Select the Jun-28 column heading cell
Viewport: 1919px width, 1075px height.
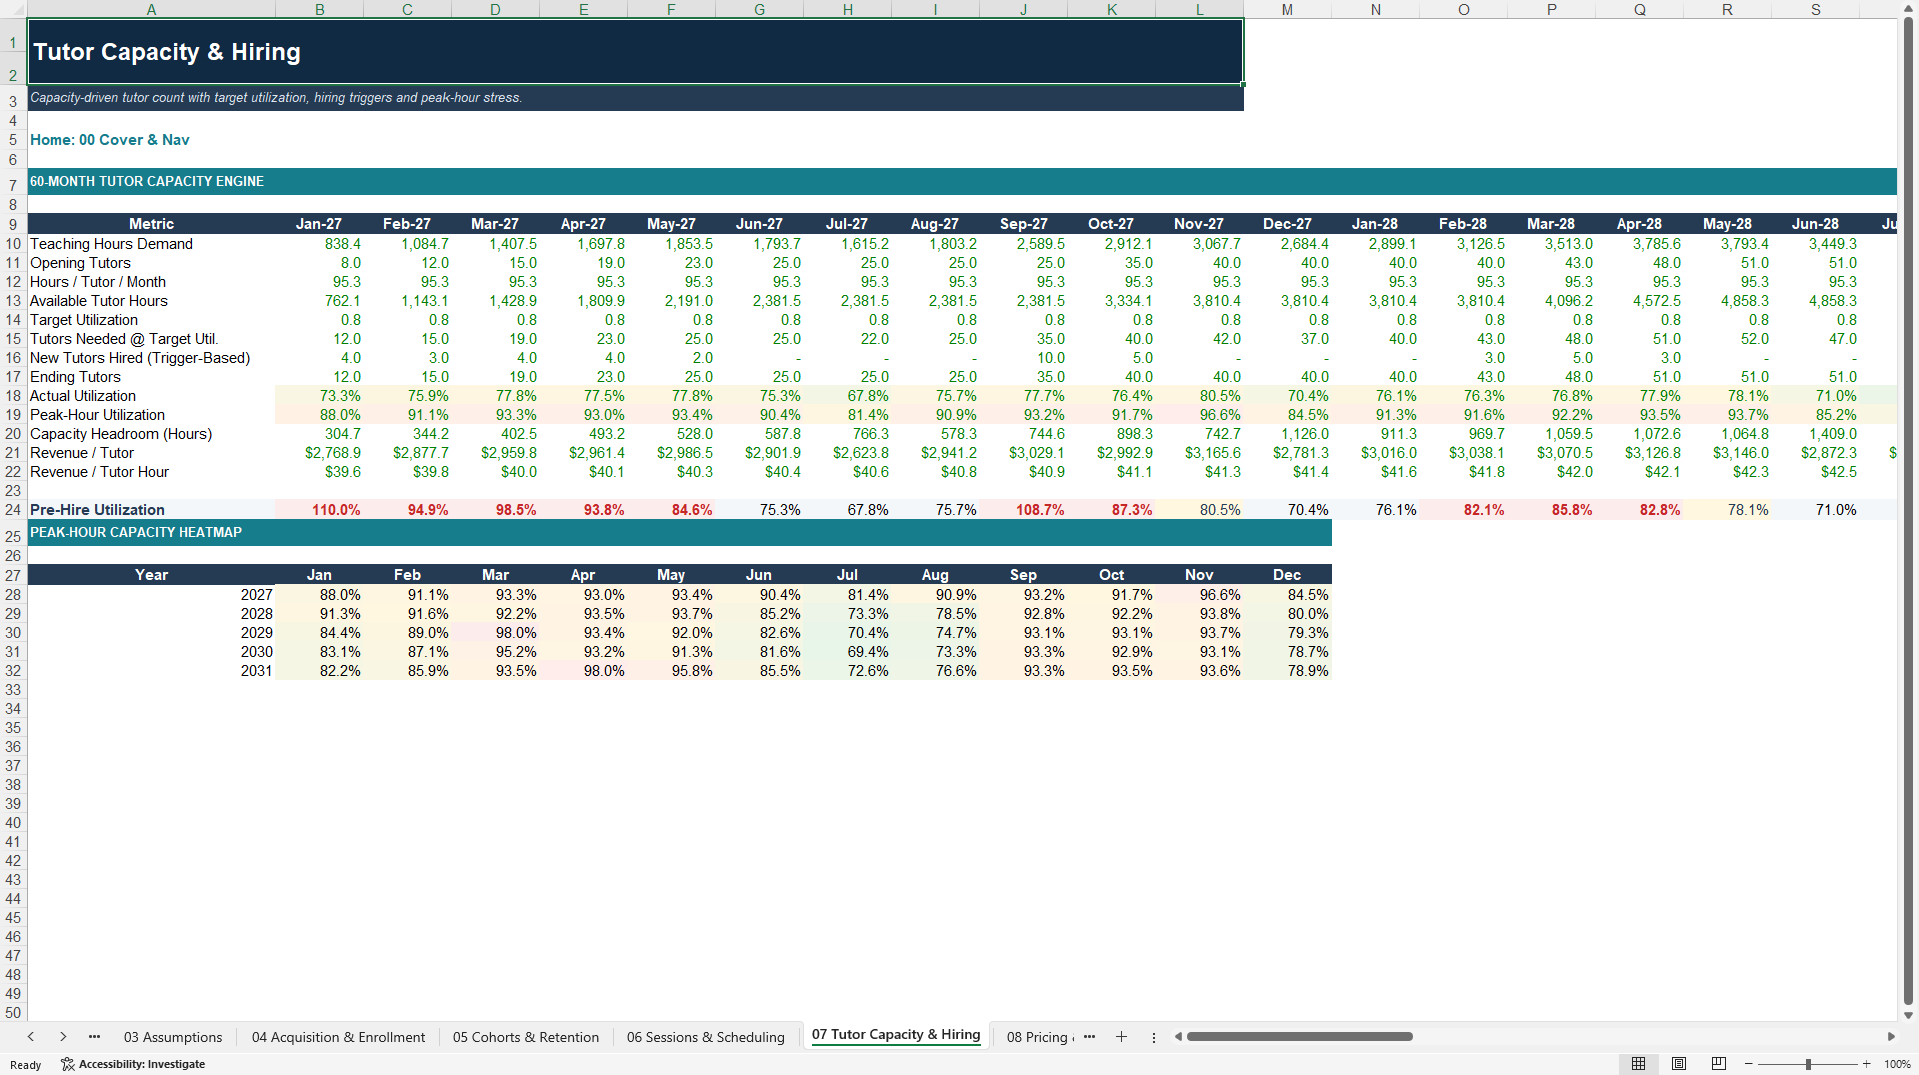1816,224
